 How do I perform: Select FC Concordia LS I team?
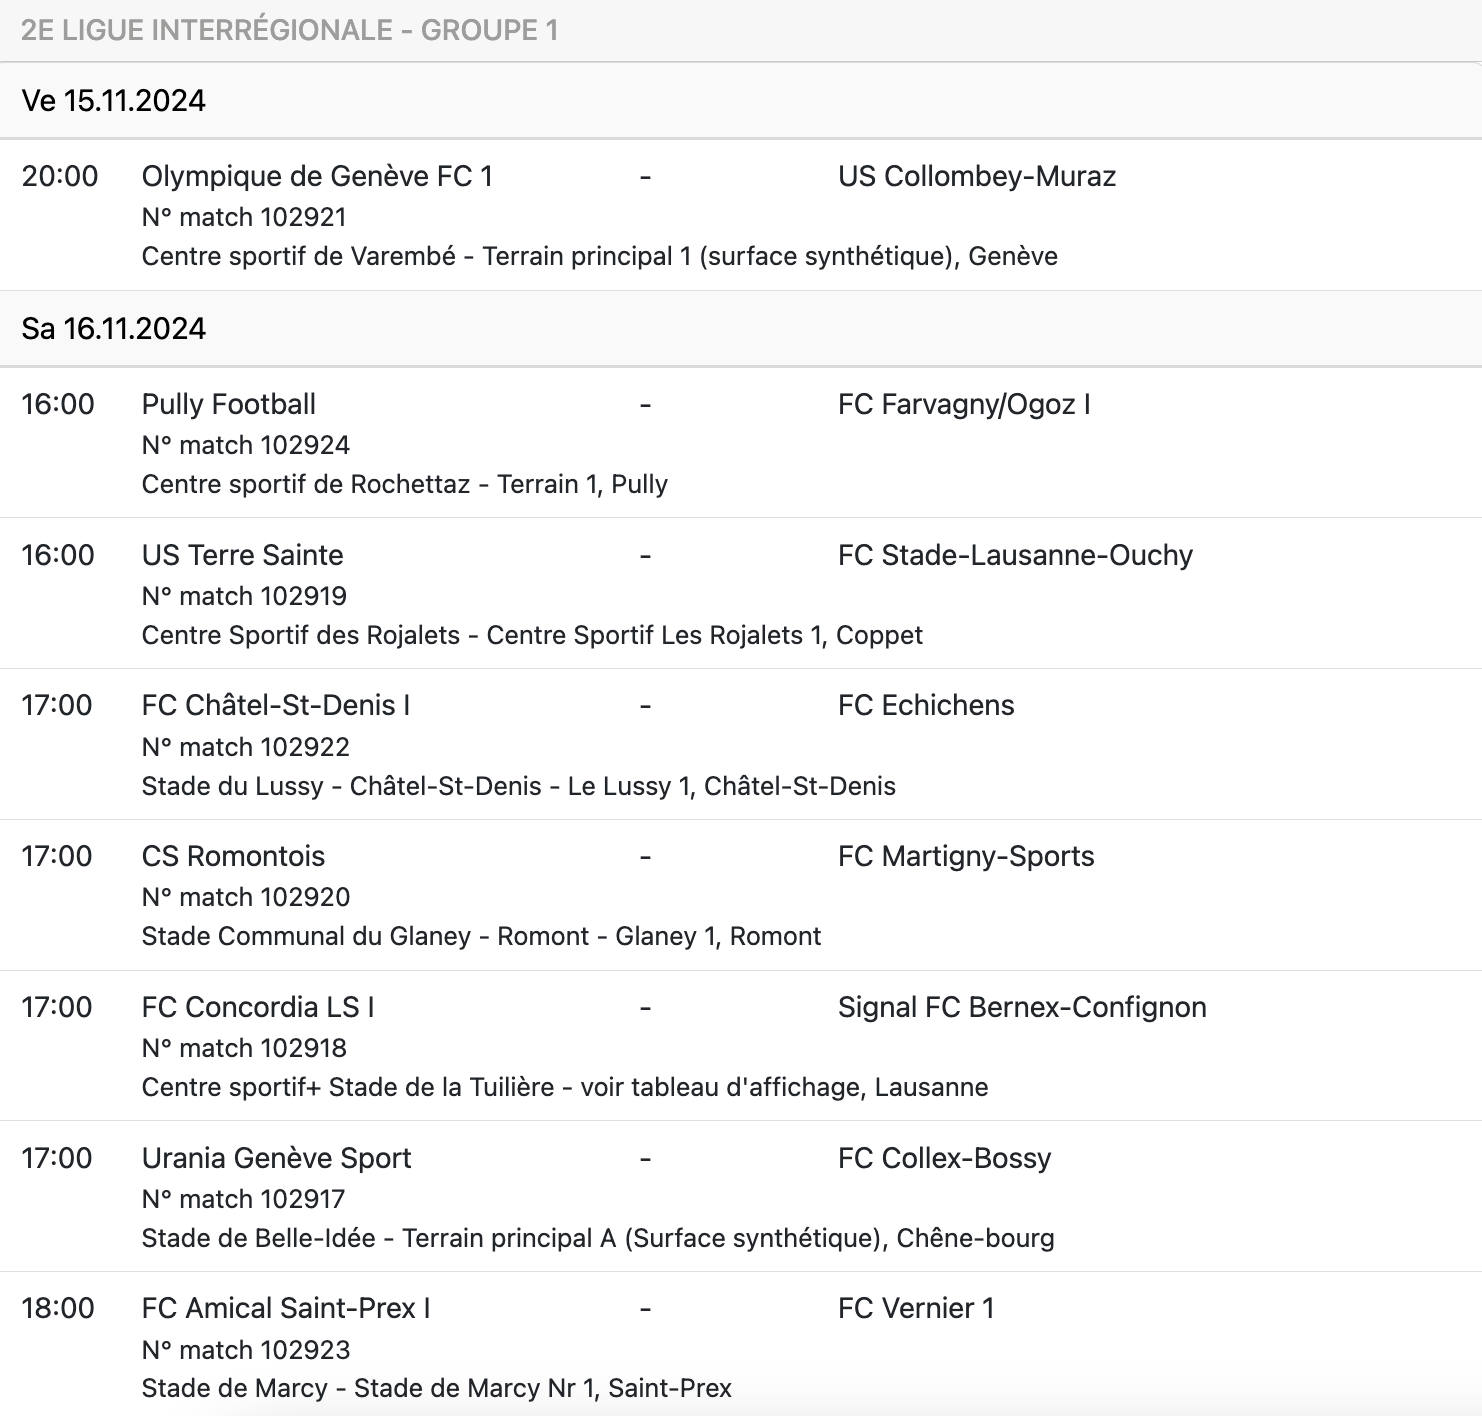pos(257,1008)
